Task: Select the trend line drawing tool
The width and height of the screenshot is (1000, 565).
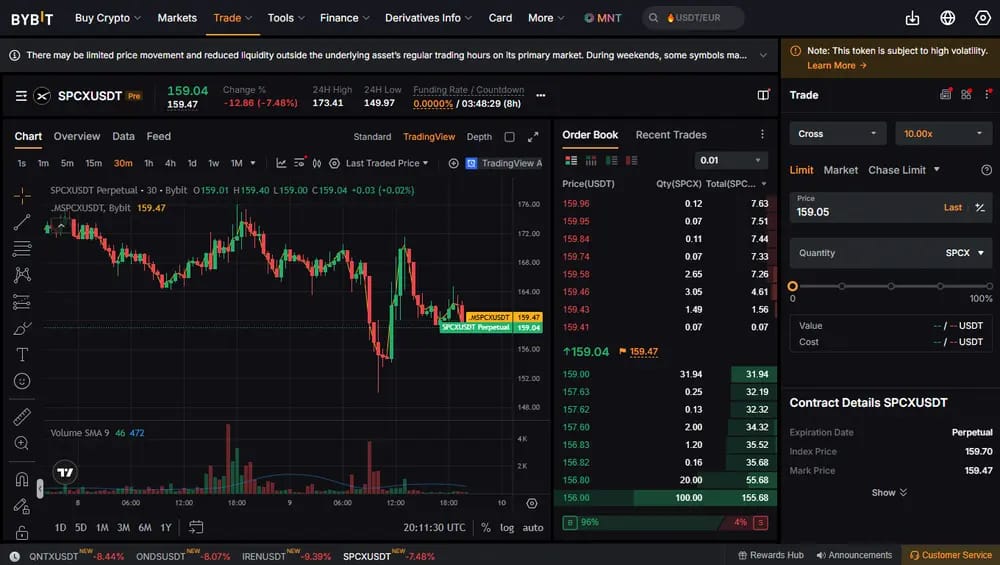Action: point(22,222)
